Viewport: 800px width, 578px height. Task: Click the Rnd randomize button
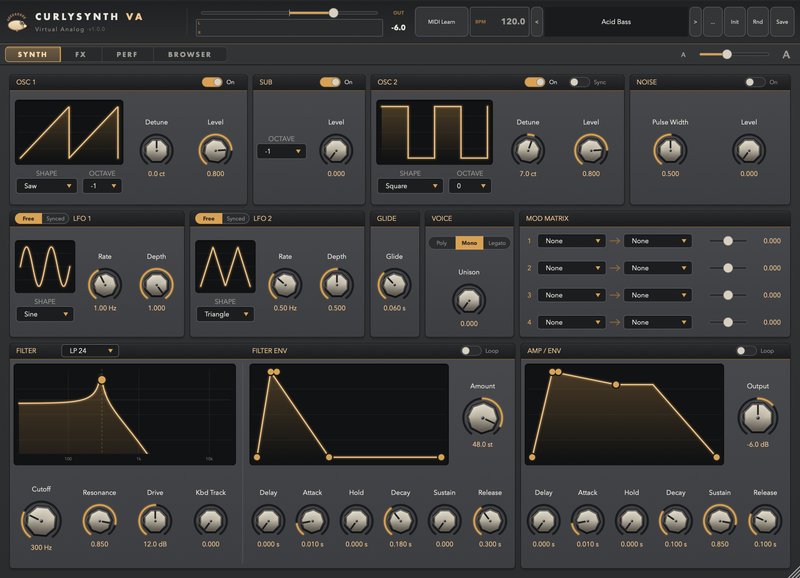click(x=758, y=22)
